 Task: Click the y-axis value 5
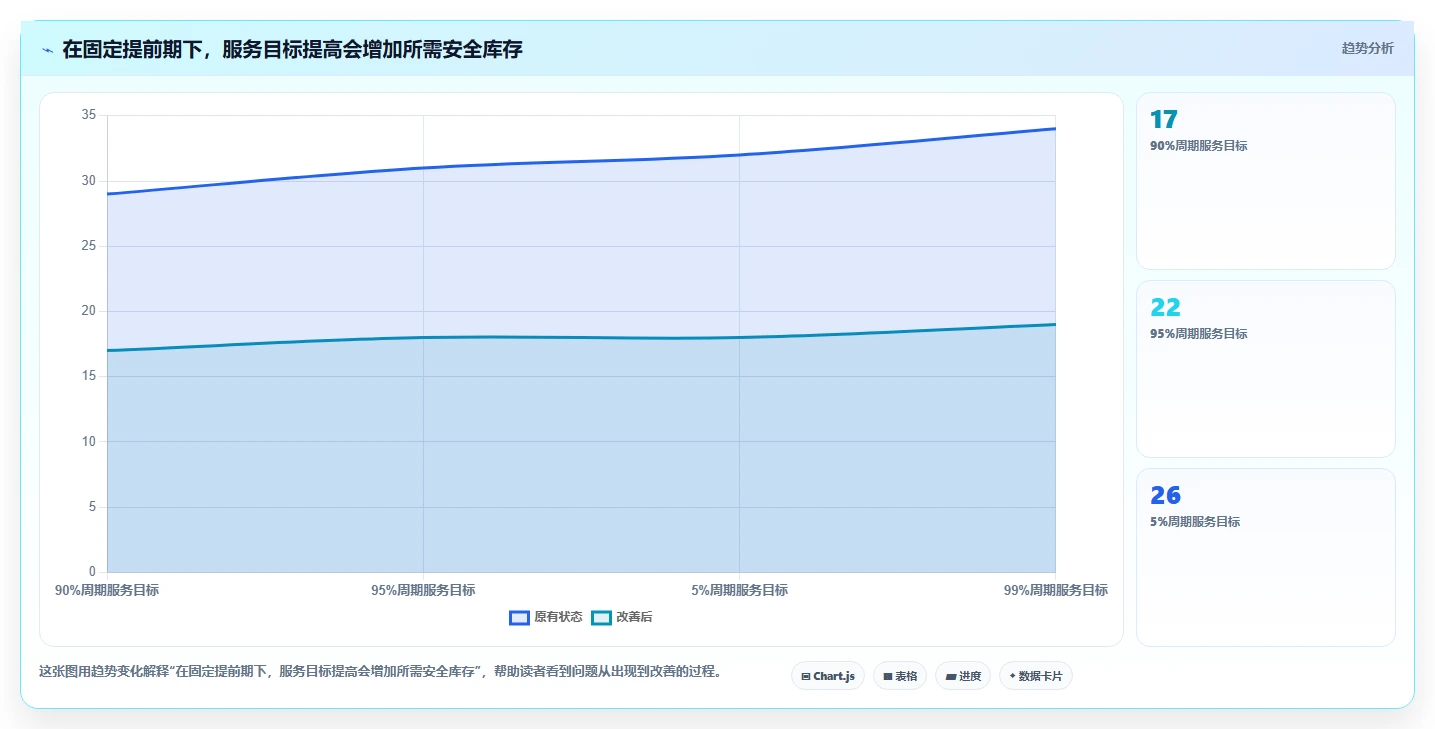click(x=92, y=507)
